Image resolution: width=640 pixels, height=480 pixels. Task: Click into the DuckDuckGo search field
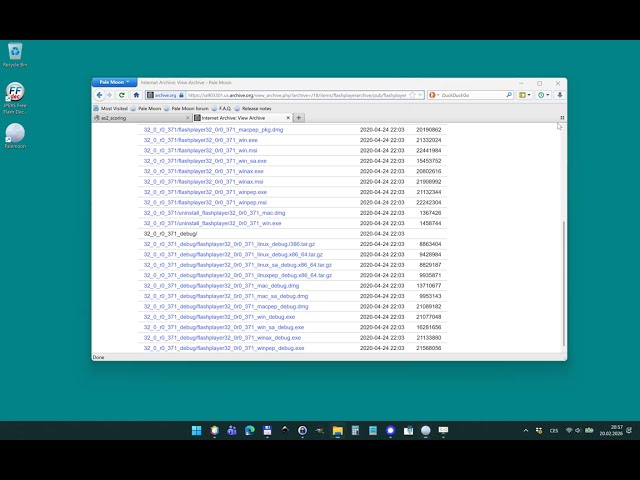(x=473, y=95)
